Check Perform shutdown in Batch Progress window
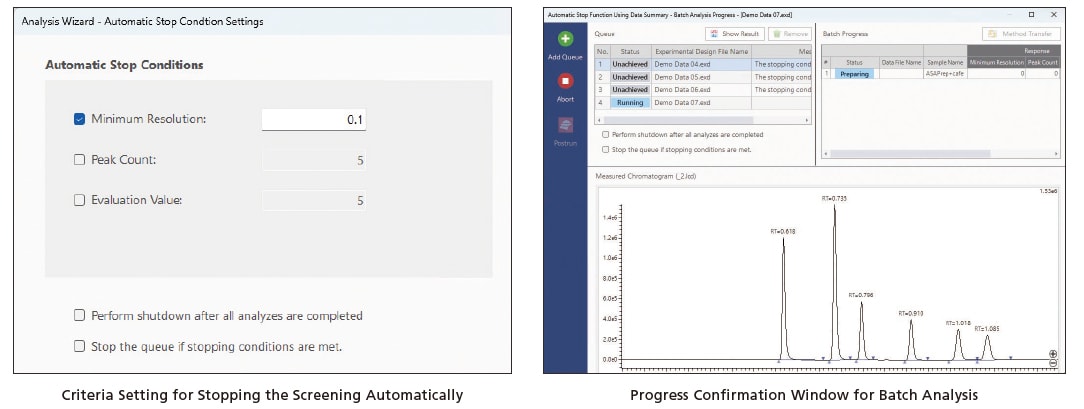Screen dimensions: 1084x409 click(606, 135)
